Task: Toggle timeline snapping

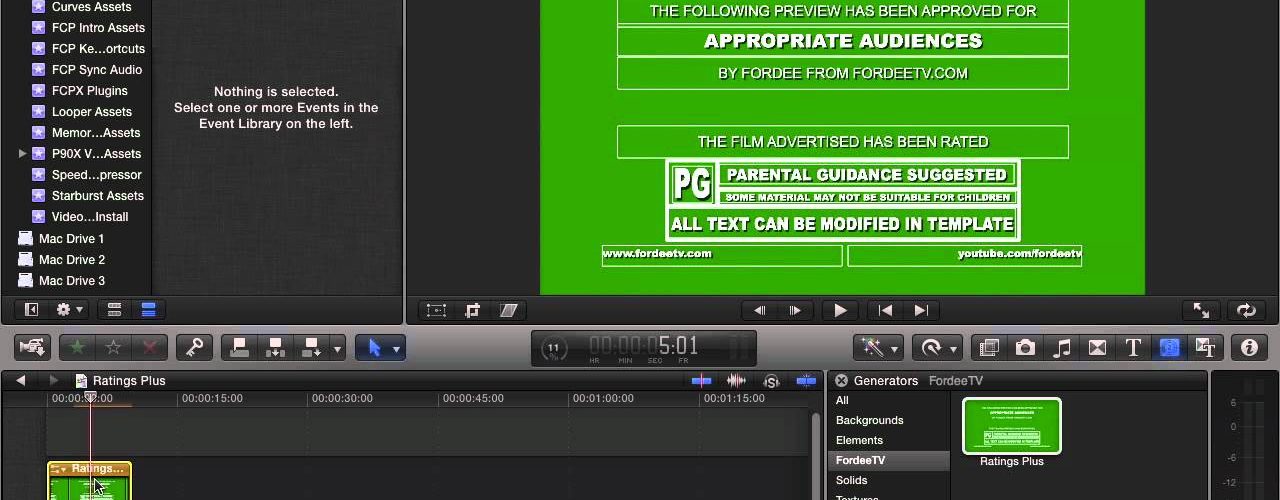Action: (806, 381)
